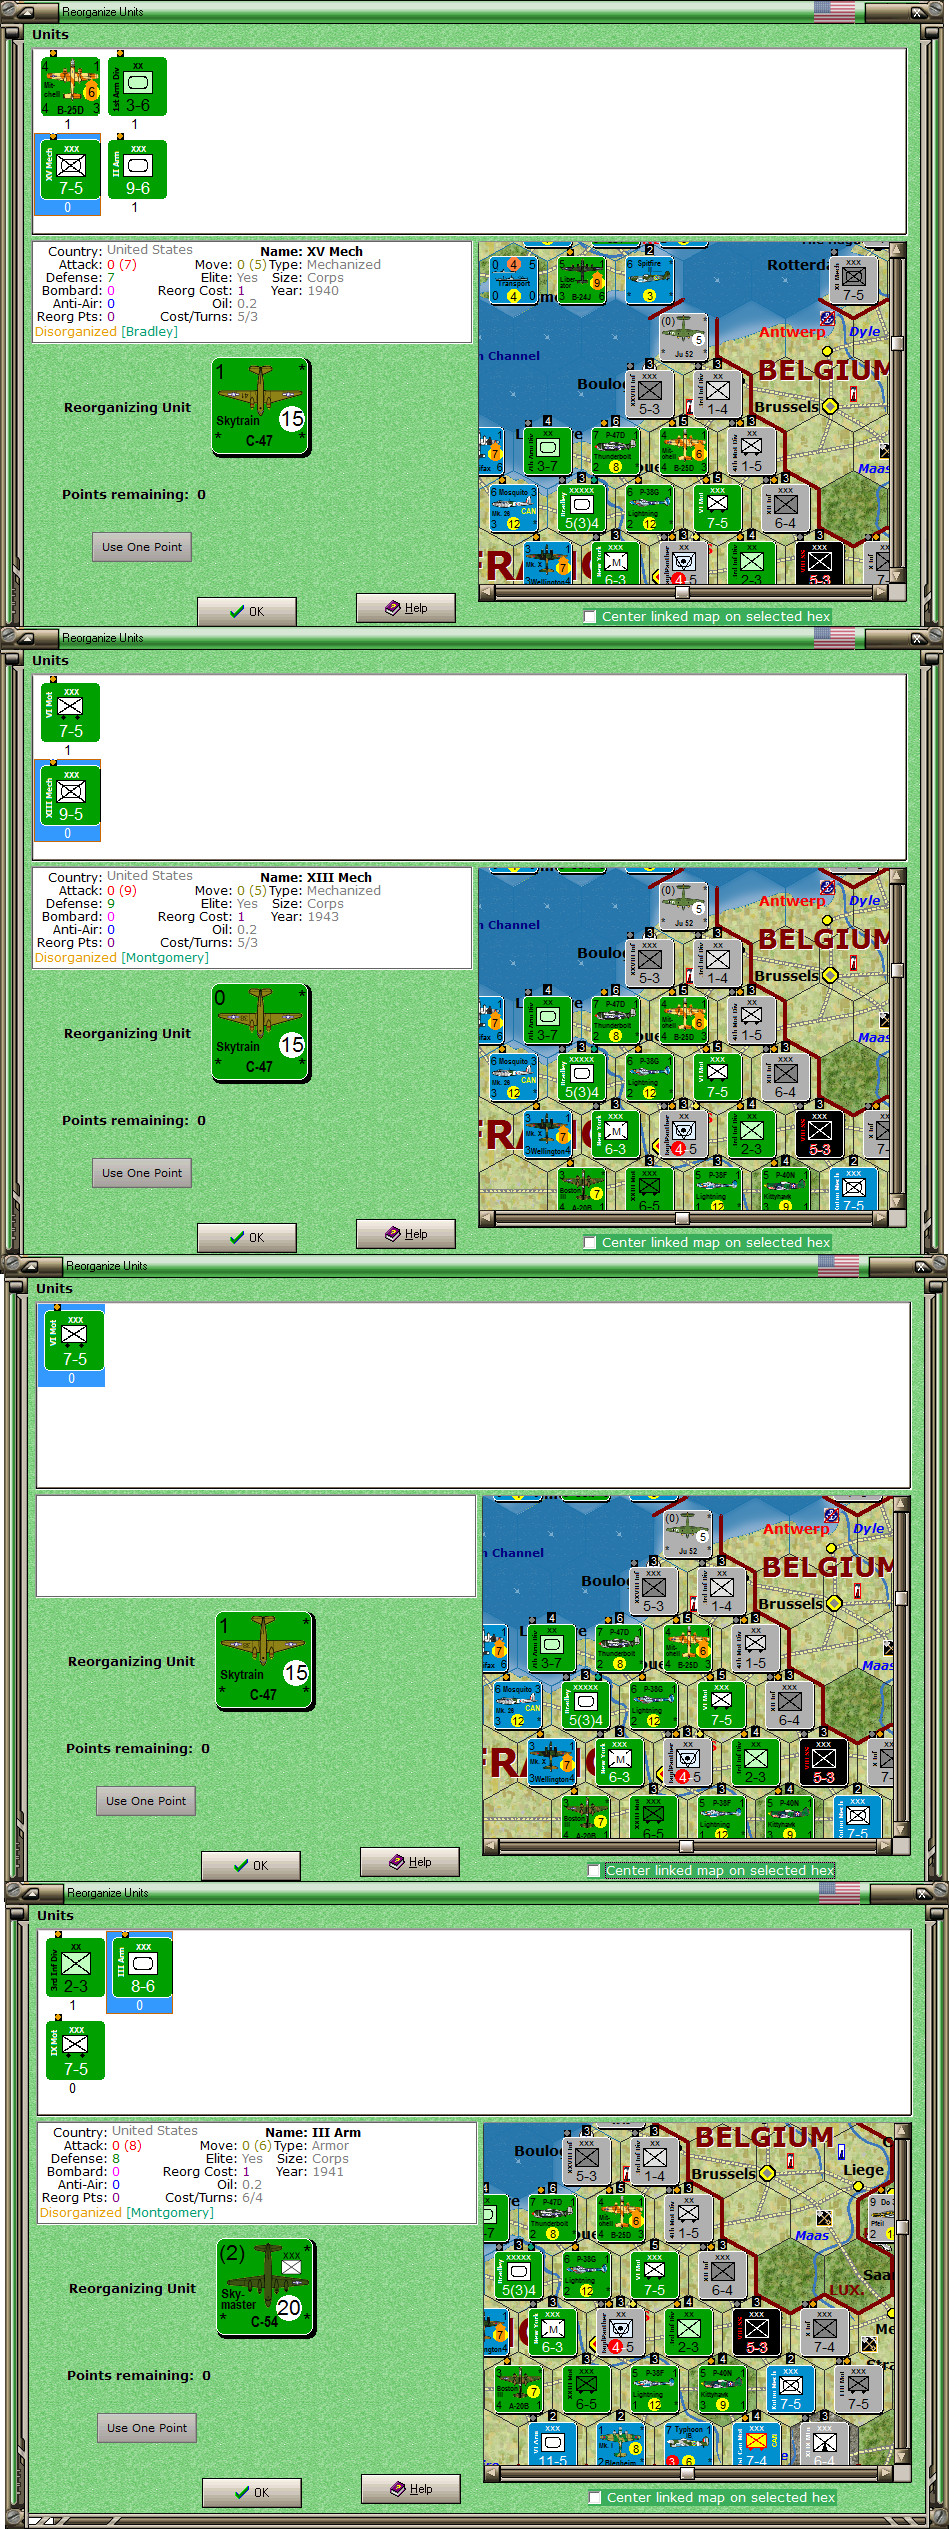Click Use One Point in third window

point(146,1801)
